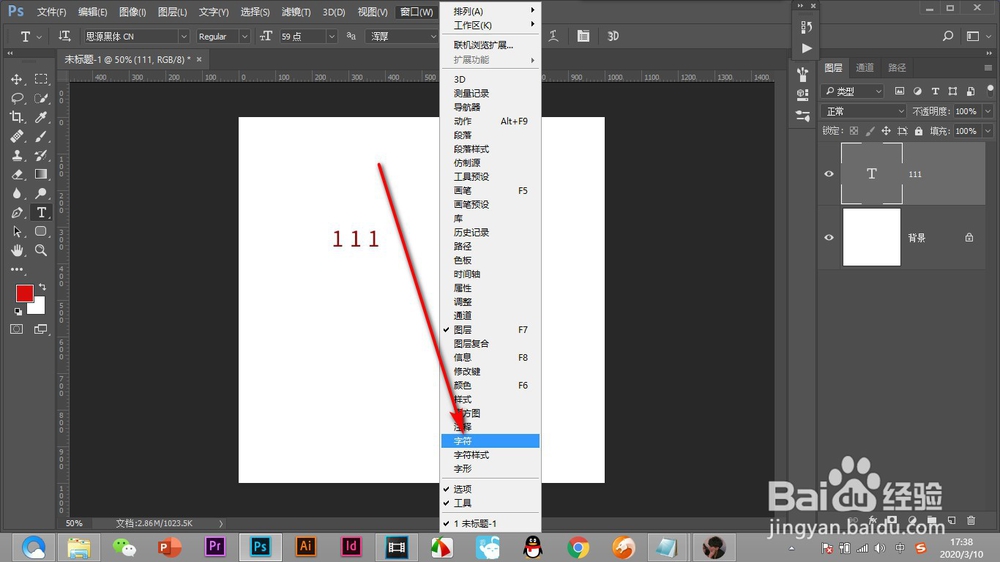Screen dimensions: 1000x562
Task: Click the 111 text layer thumbnail
Action: point(871,174)
